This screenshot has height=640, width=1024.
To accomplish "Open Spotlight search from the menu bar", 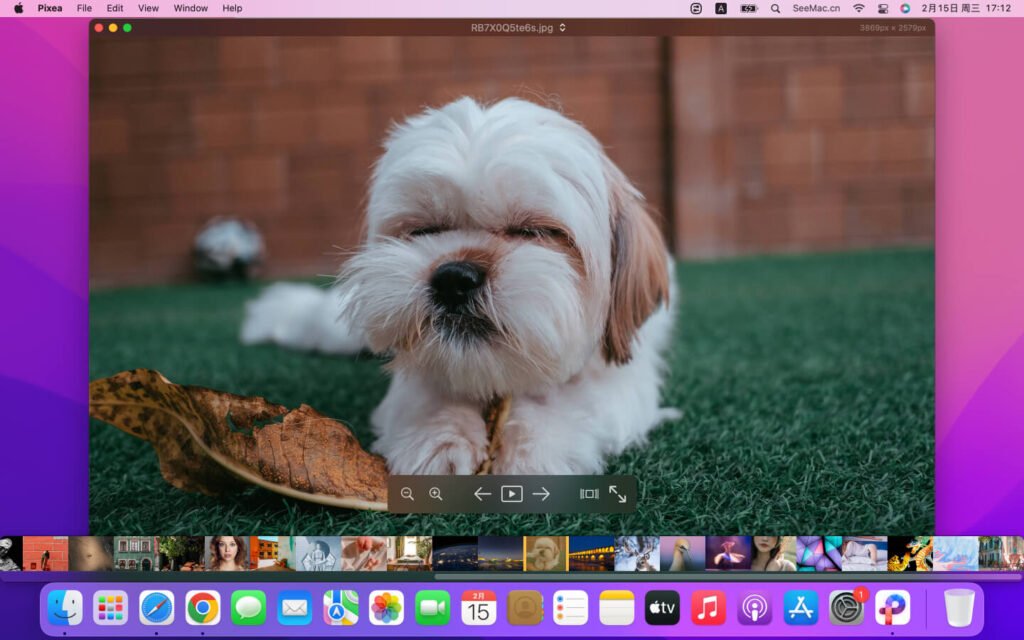I will (x=774, y=8).
